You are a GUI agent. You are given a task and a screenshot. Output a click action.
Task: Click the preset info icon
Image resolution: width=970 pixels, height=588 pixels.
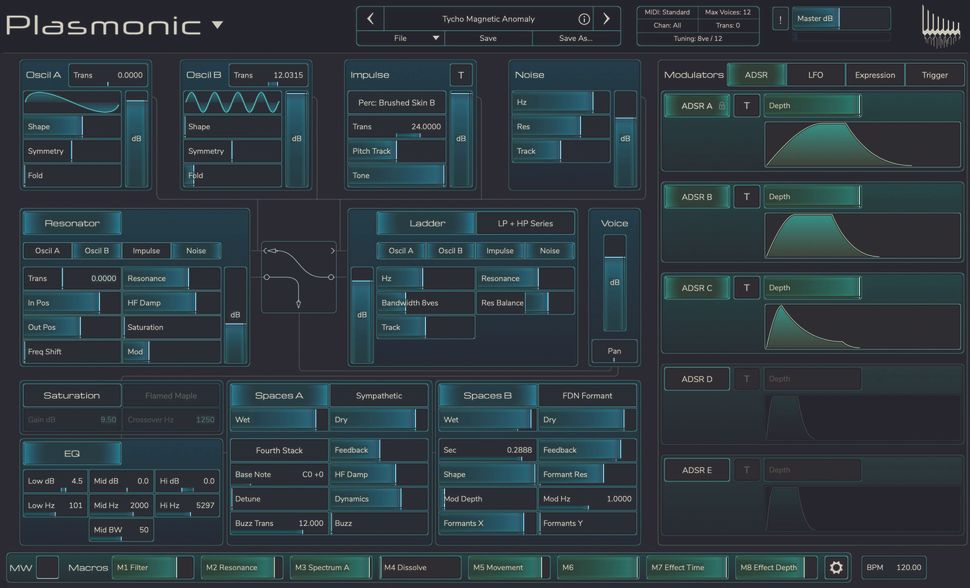click(583, 18)
